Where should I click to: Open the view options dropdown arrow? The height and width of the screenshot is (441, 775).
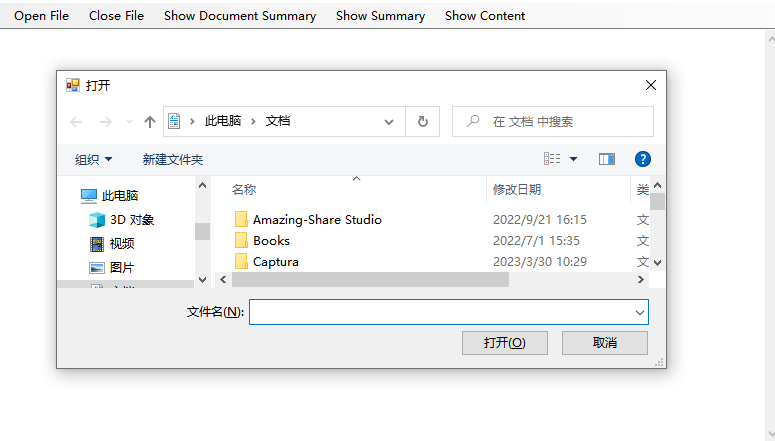(574, 159)
